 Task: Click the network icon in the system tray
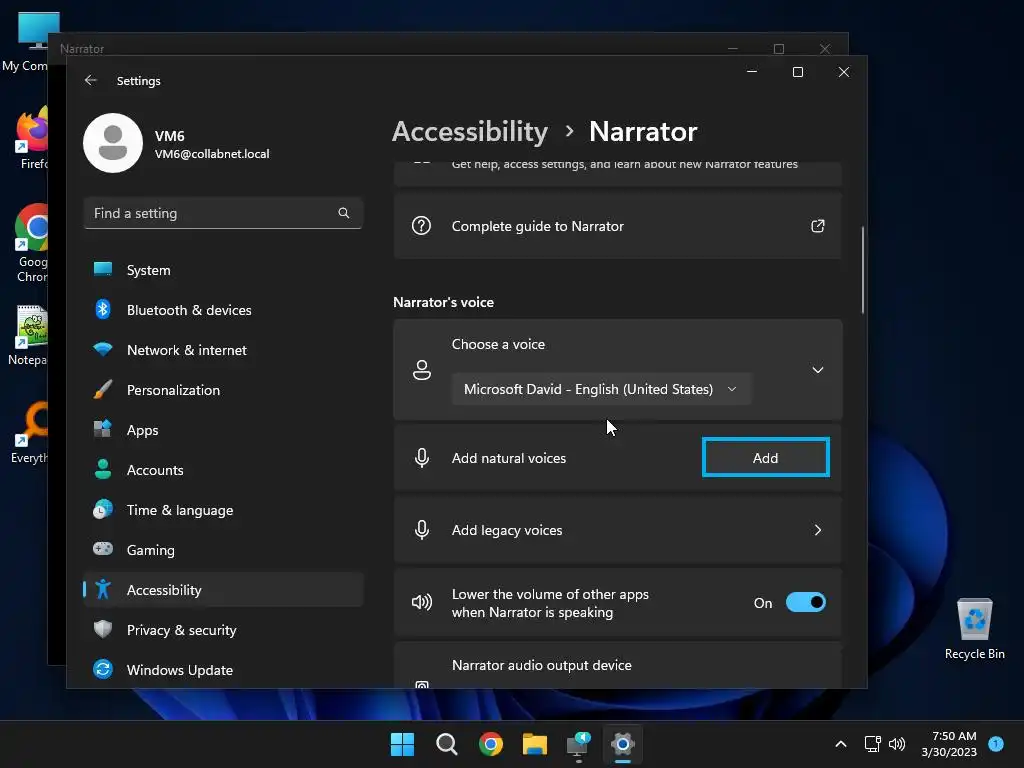(872, 744)
